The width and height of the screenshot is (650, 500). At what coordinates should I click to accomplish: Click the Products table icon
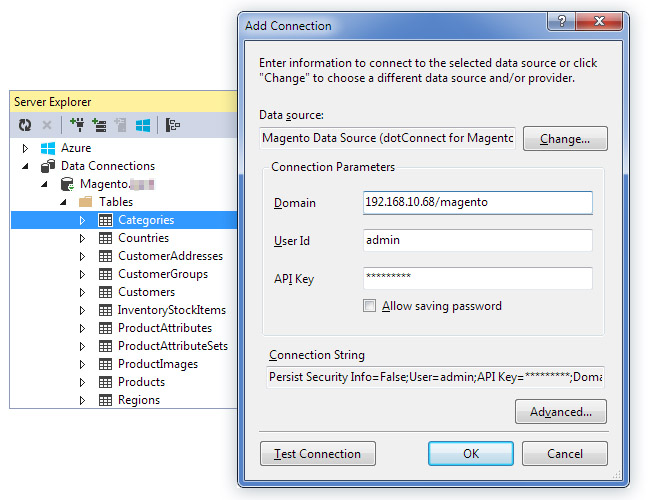[x=105, y=382]
